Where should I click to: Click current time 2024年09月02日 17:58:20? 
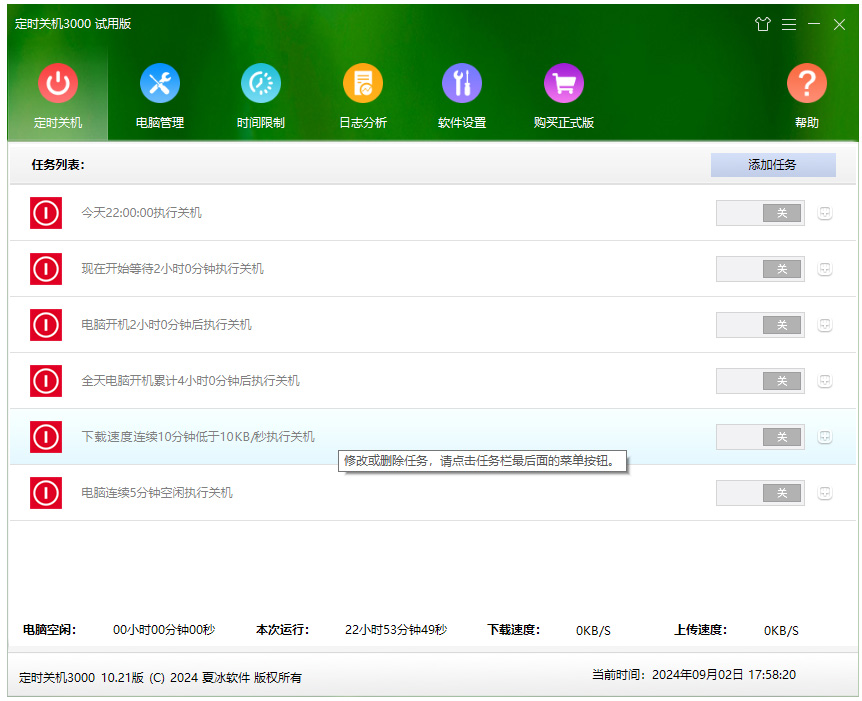(x=724, y=675)
